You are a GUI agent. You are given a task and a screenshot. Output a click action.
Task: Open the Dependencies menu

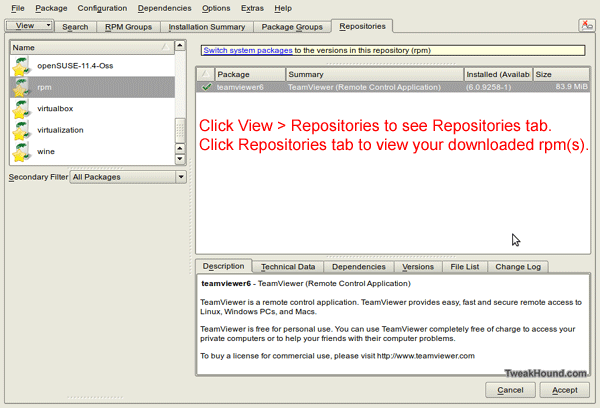pos(165,8)
